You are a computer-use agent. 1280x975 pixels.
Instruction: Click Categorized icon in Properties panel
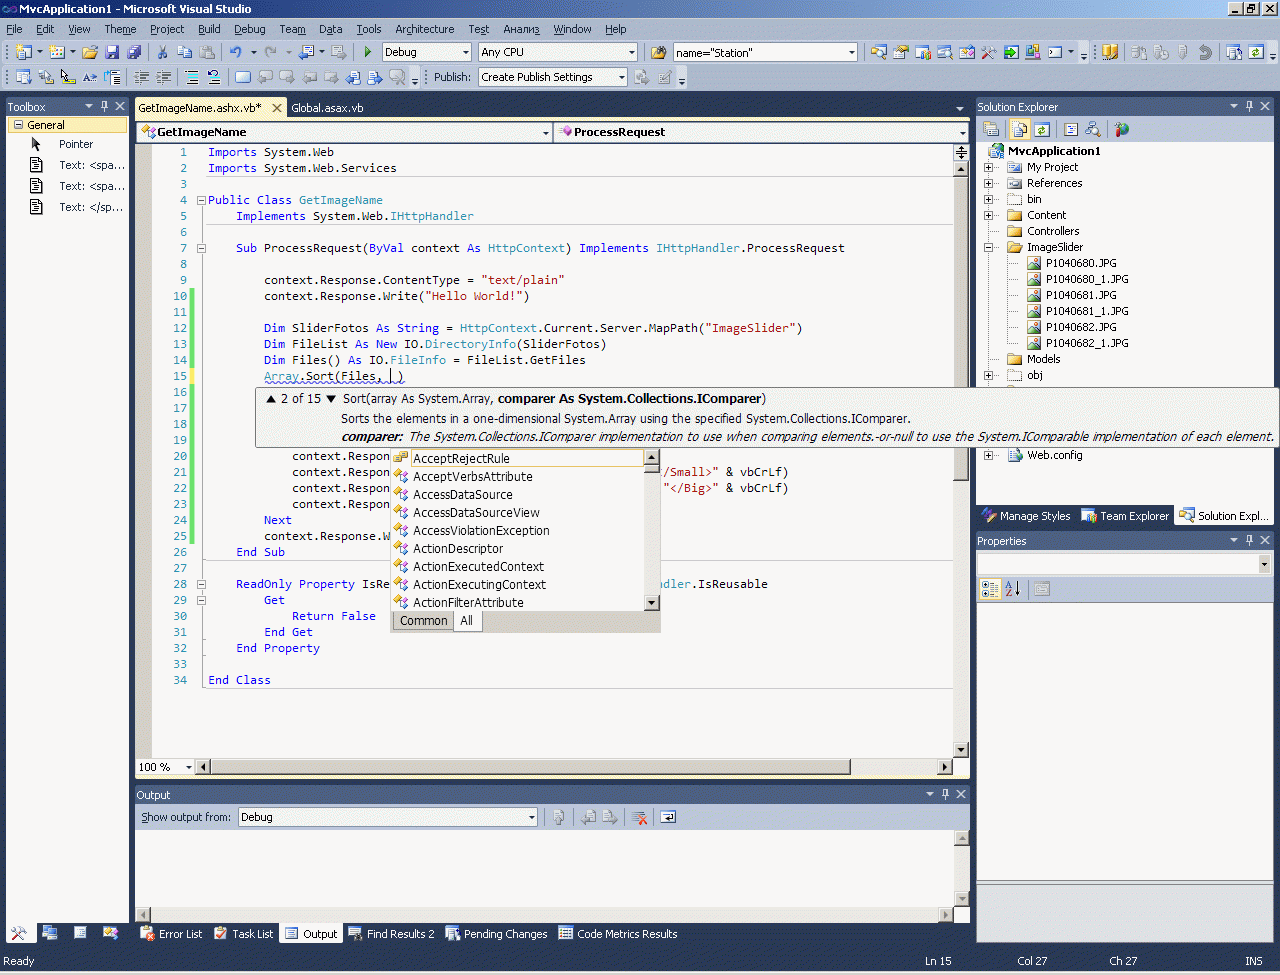[990, 589]
